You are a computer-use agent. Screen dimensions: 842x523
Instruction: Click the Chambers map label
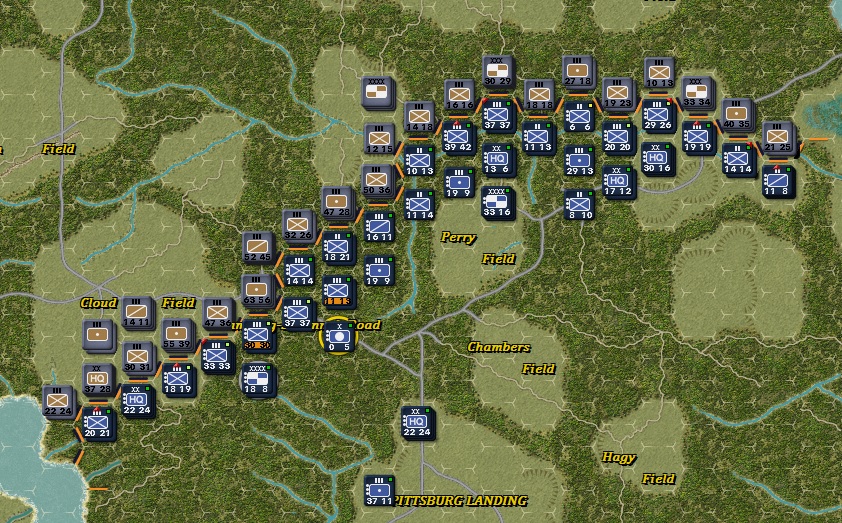498,347
